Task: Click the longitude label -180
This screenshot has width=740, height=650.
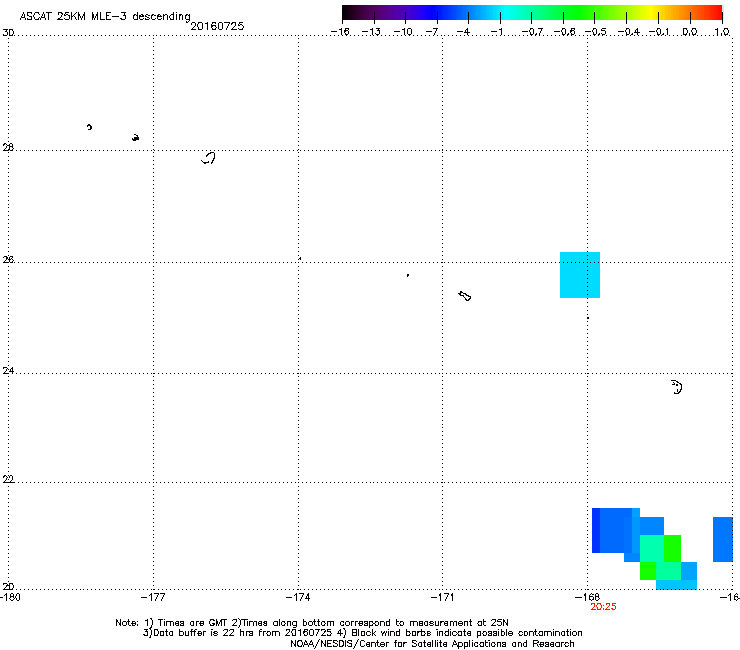Action: pos(10,597)
